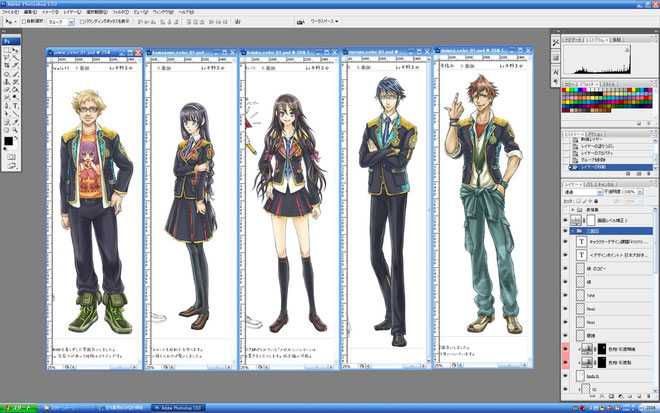
Task: Expand the 表情集 layer group
Action: [x=573, y=209]
